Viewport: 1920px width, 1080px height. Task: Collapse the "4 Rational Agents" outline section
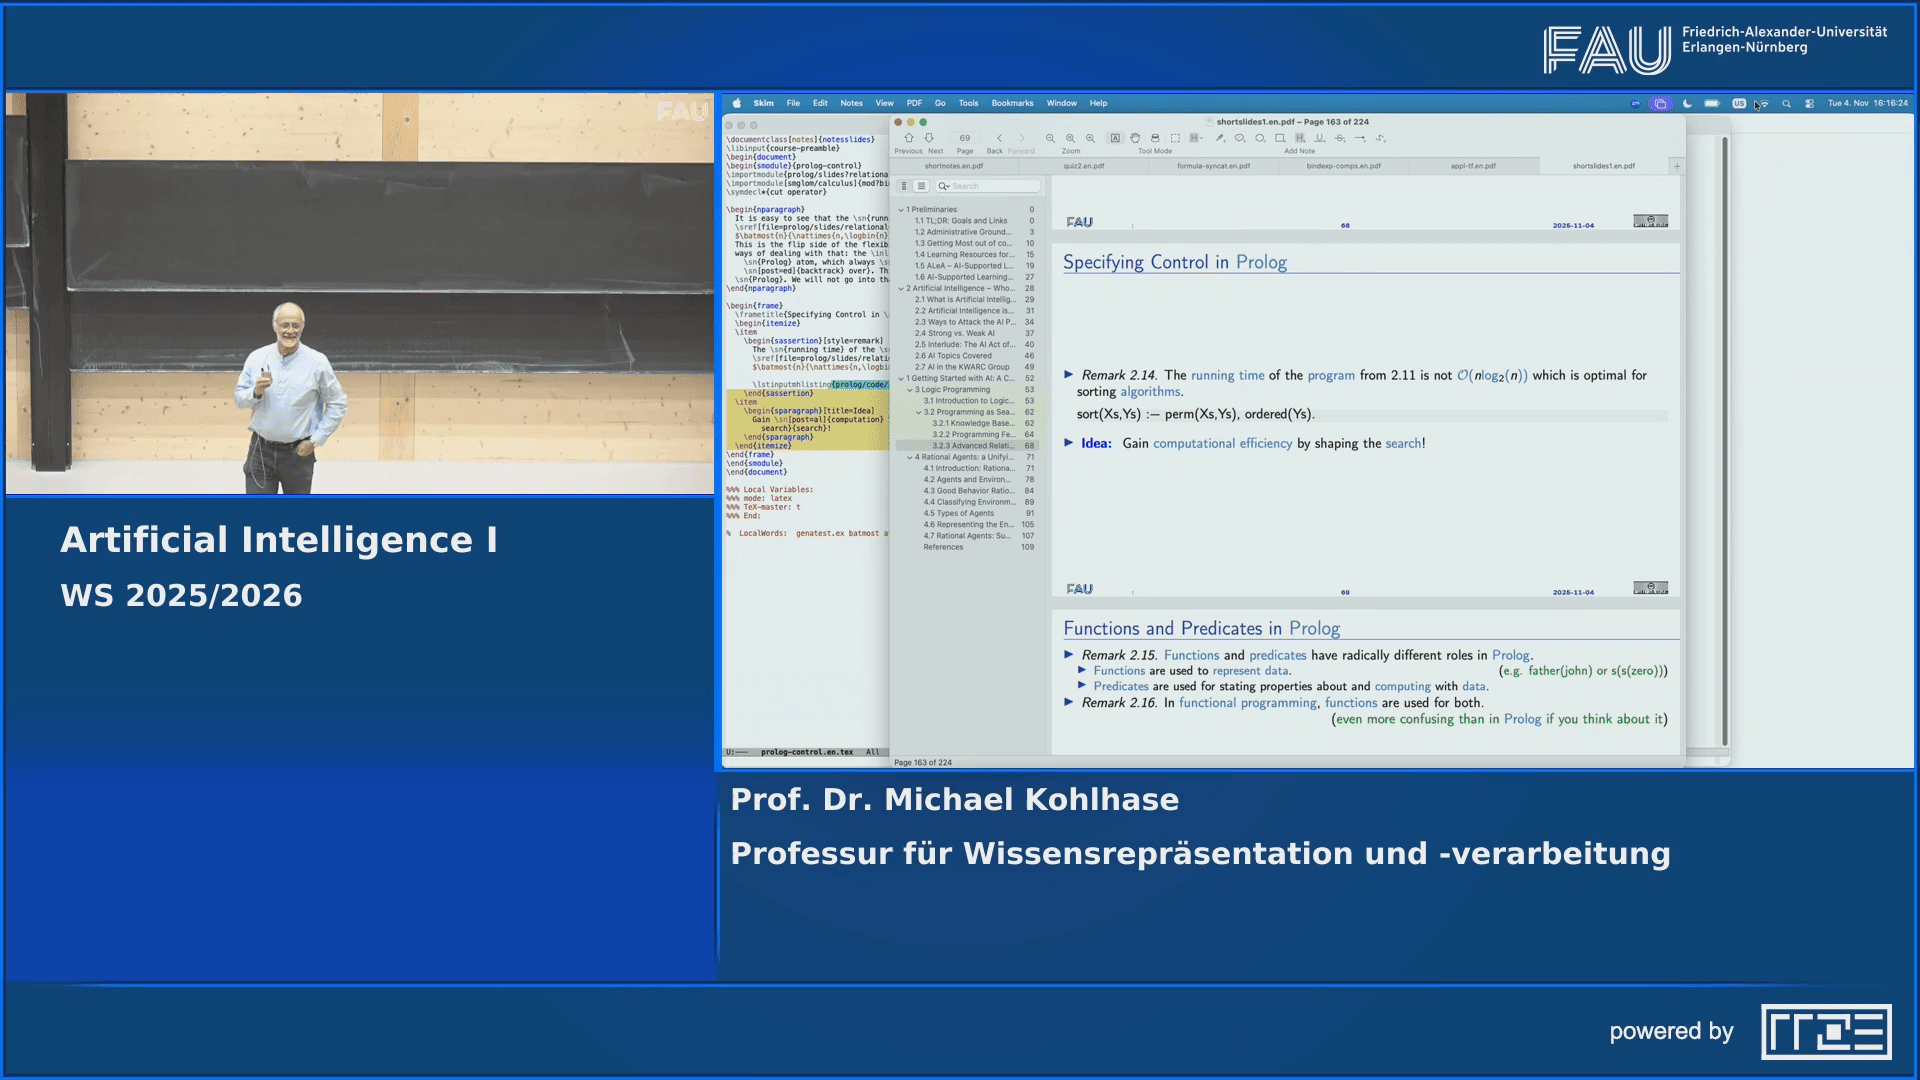coord(909,457)
